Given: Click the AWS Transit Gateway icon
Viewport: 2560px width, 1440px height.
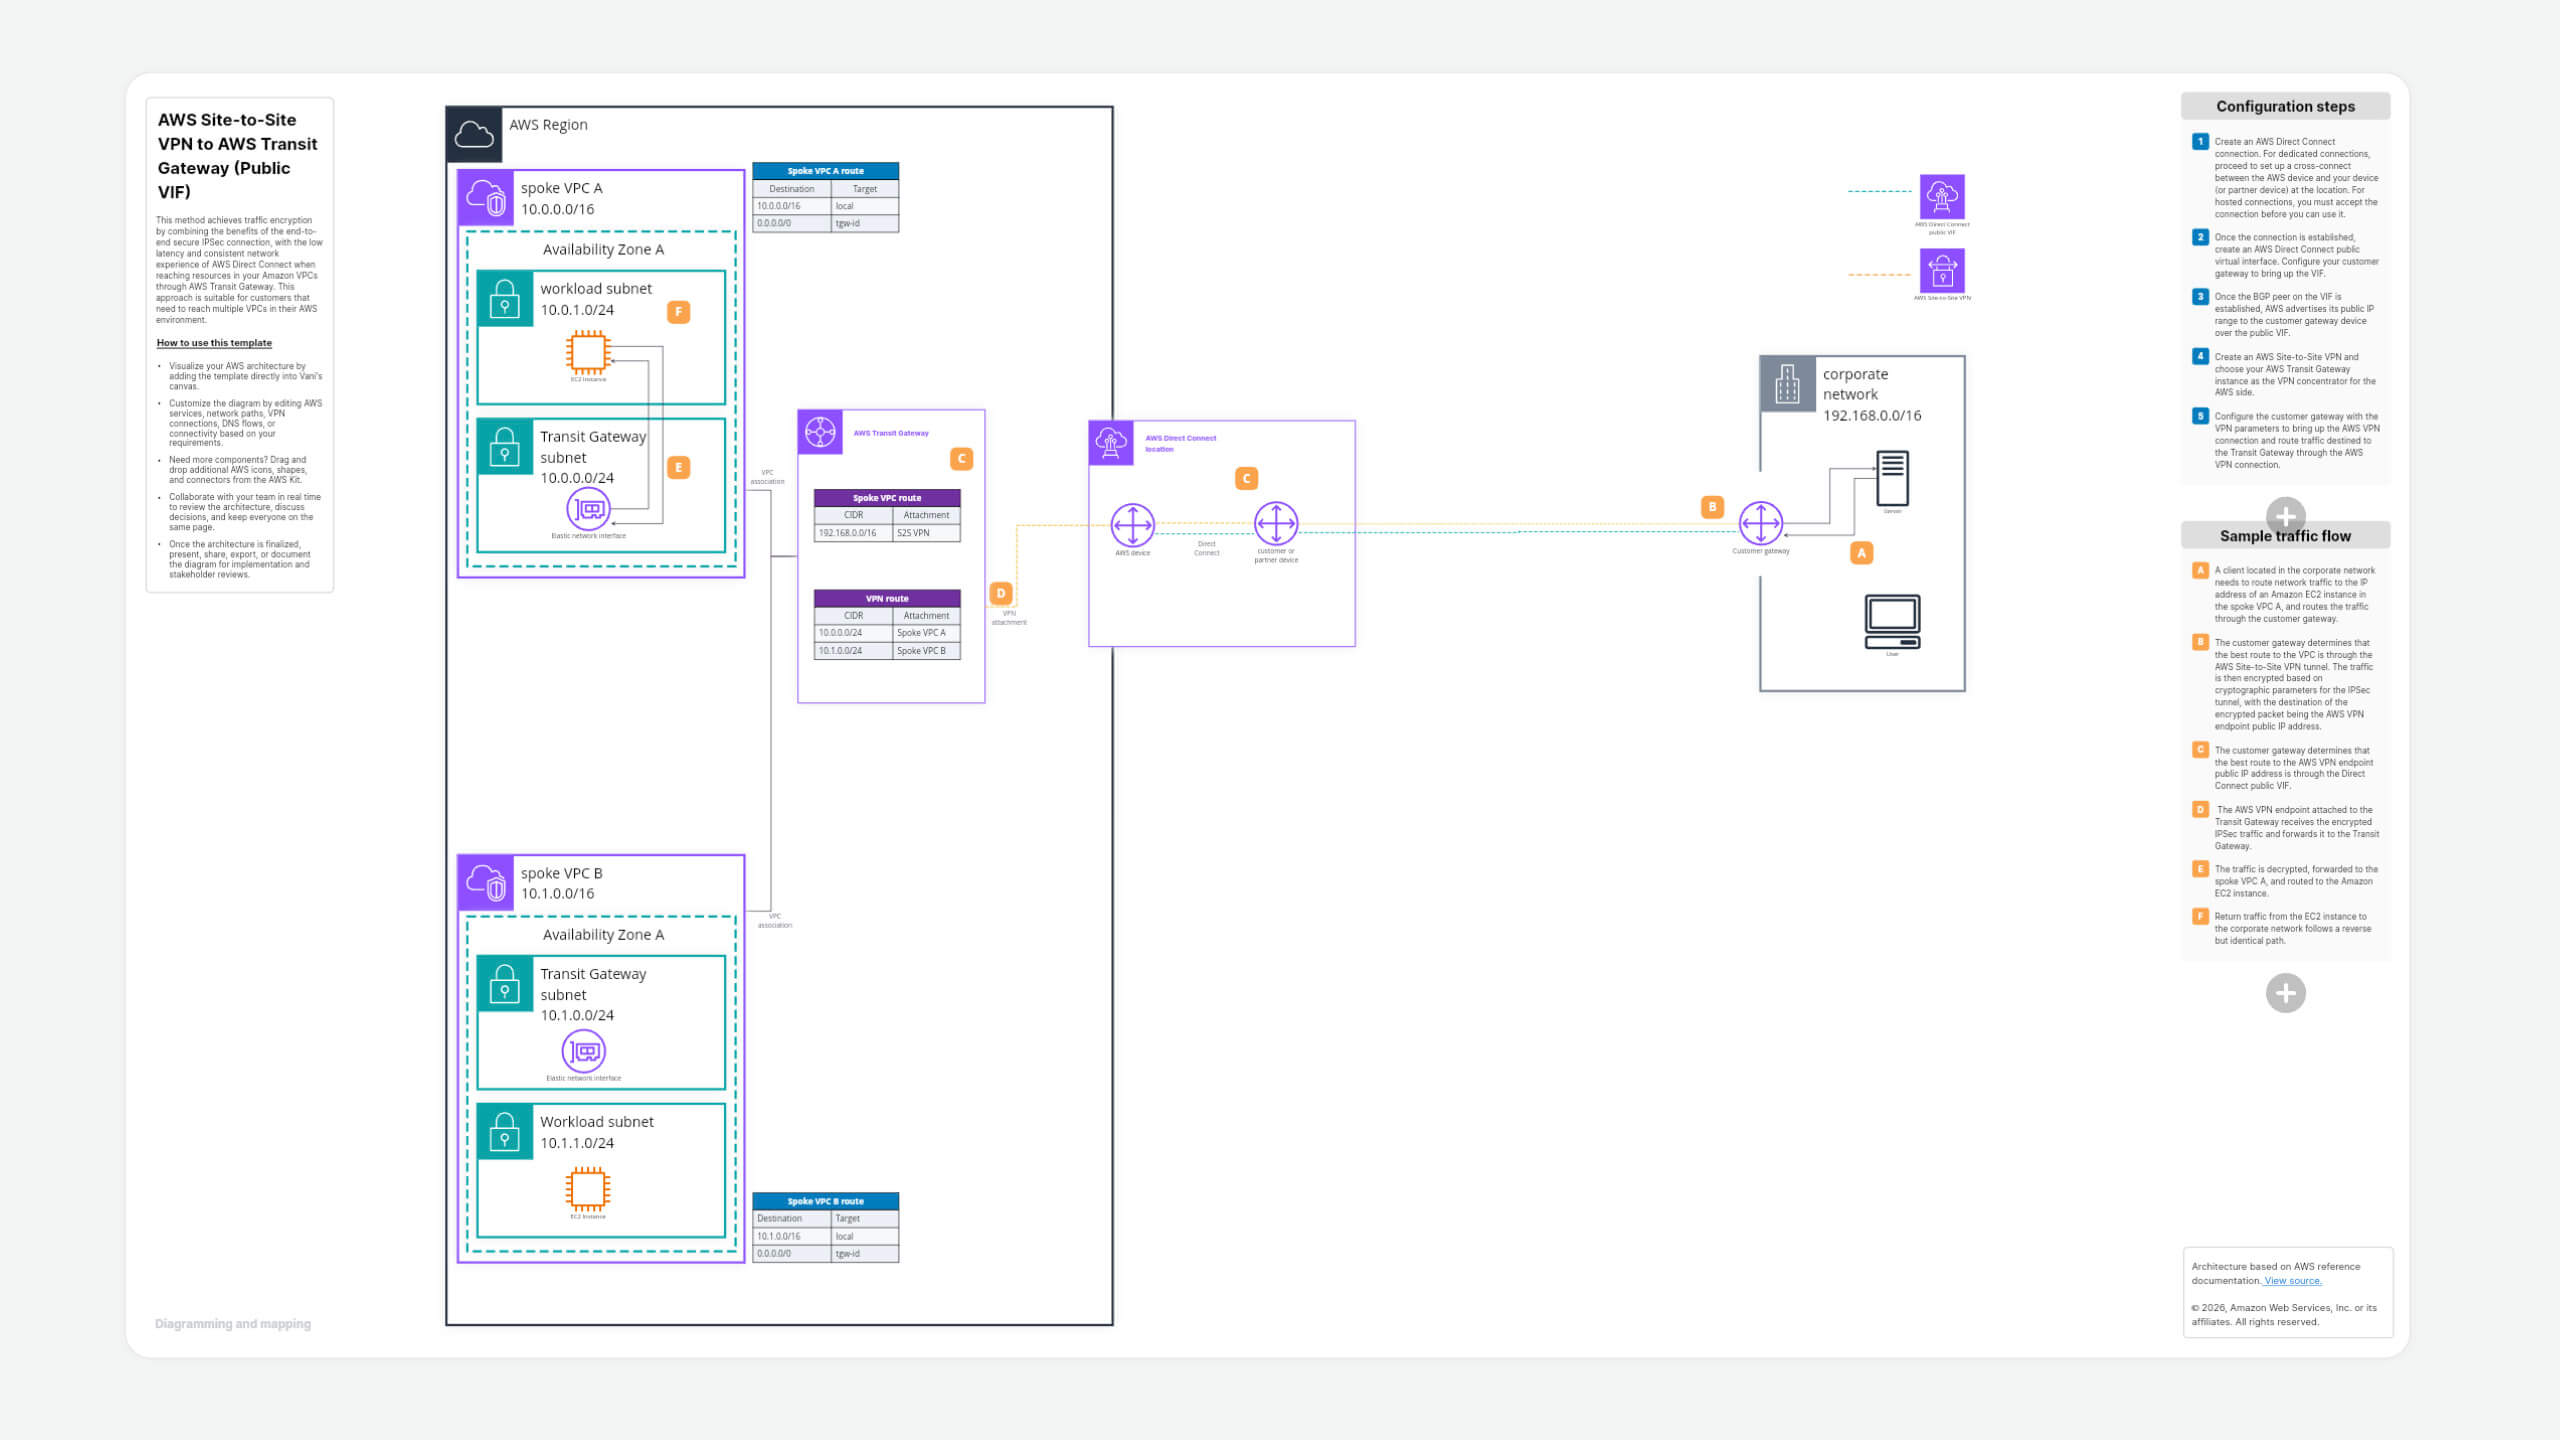Looking at the screenshot, I should pyautogui.click(x=821, y=433).
